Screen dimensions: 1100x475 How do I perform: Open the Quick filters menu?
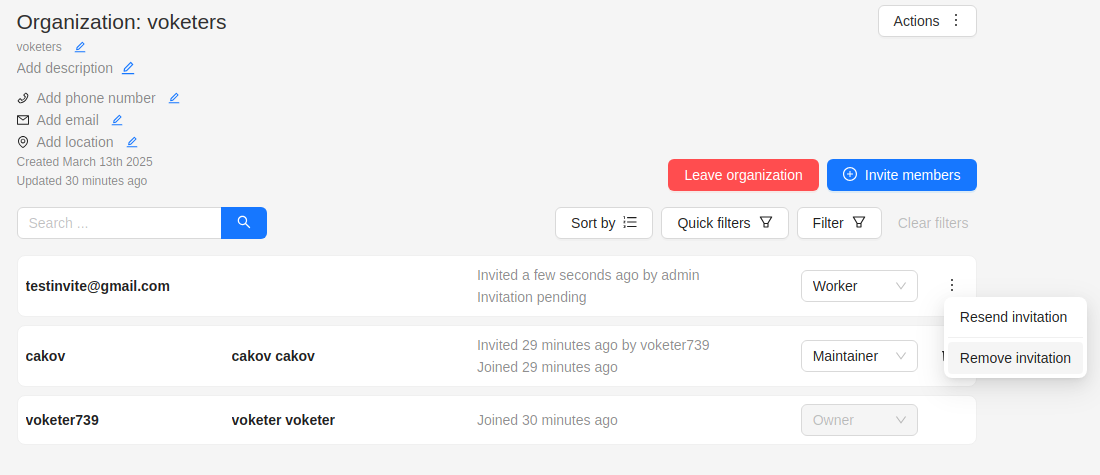tap(725, 223)
